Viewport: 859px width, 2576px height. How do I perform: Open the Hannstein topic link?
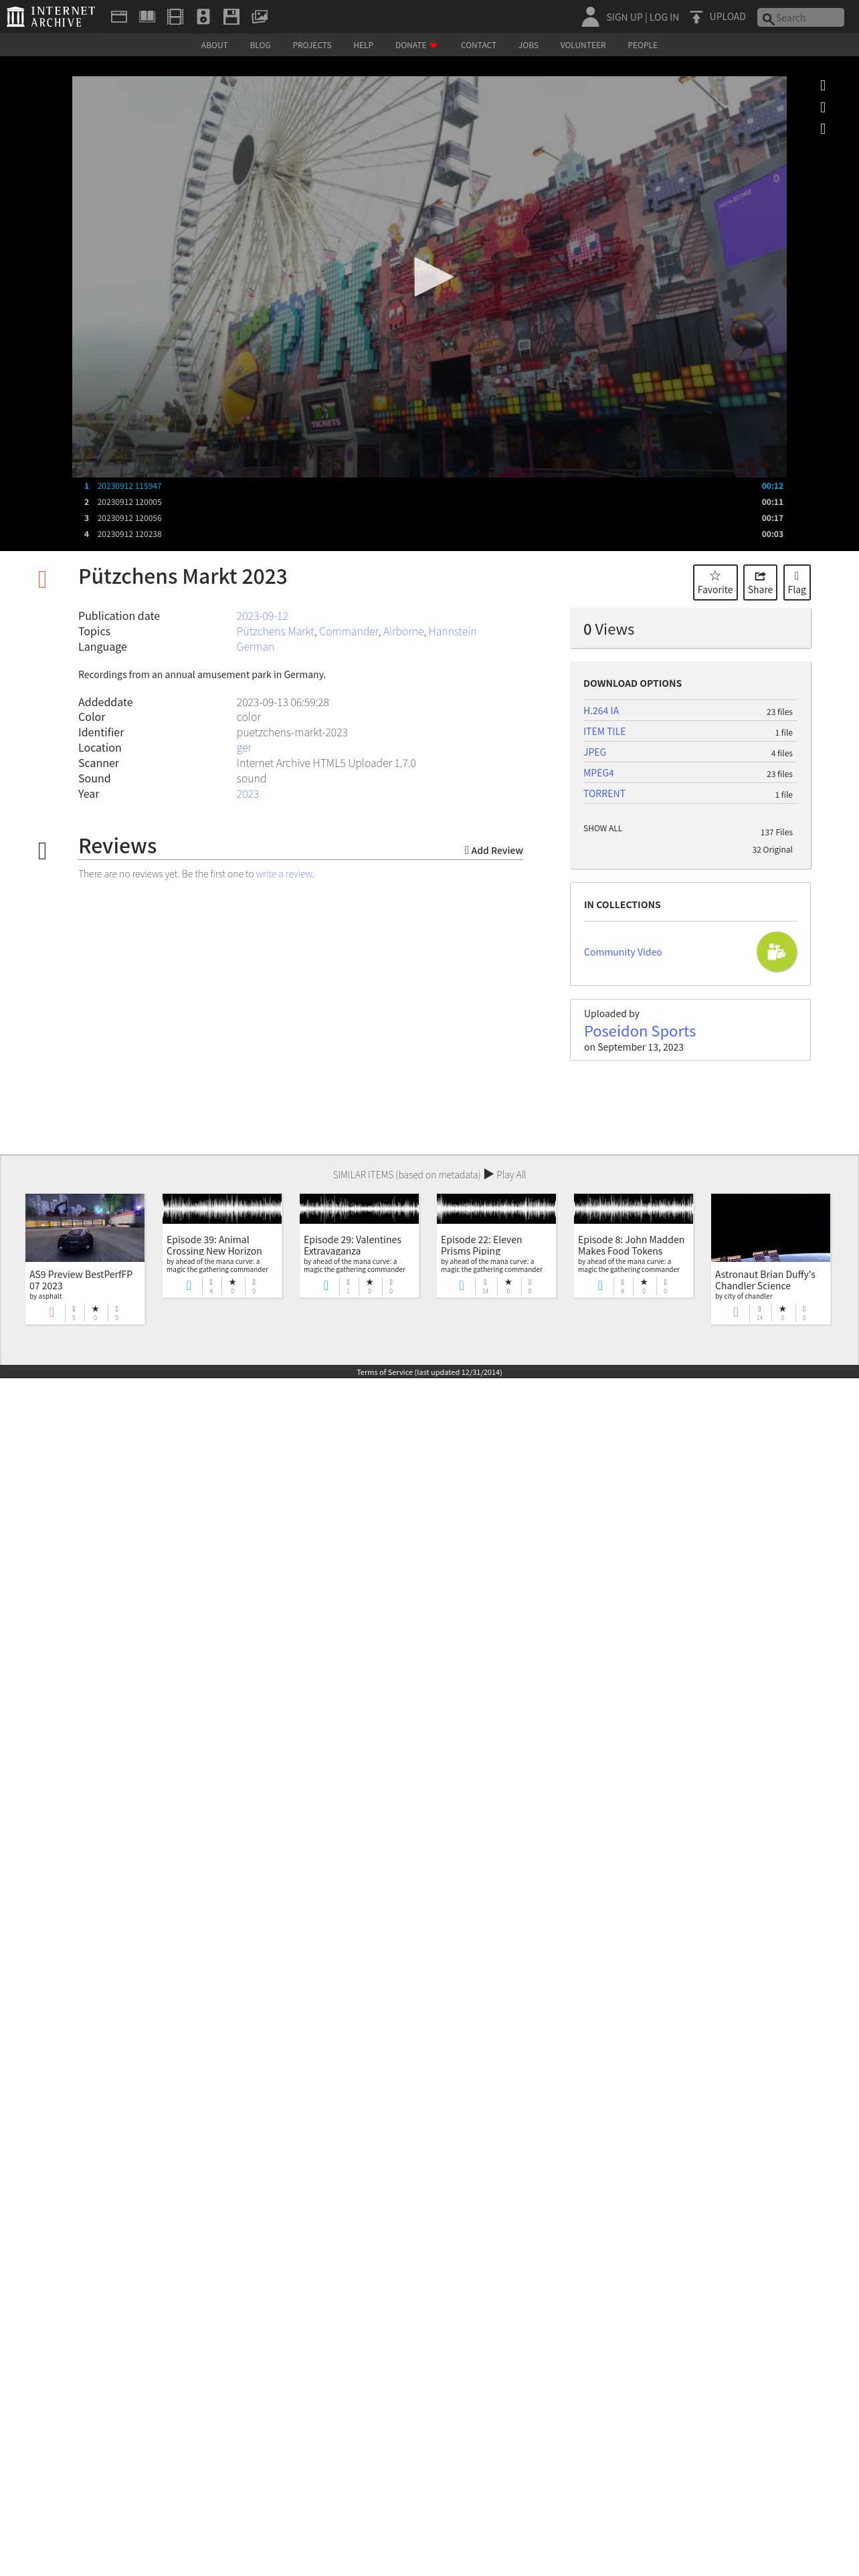tap(452, 631)
